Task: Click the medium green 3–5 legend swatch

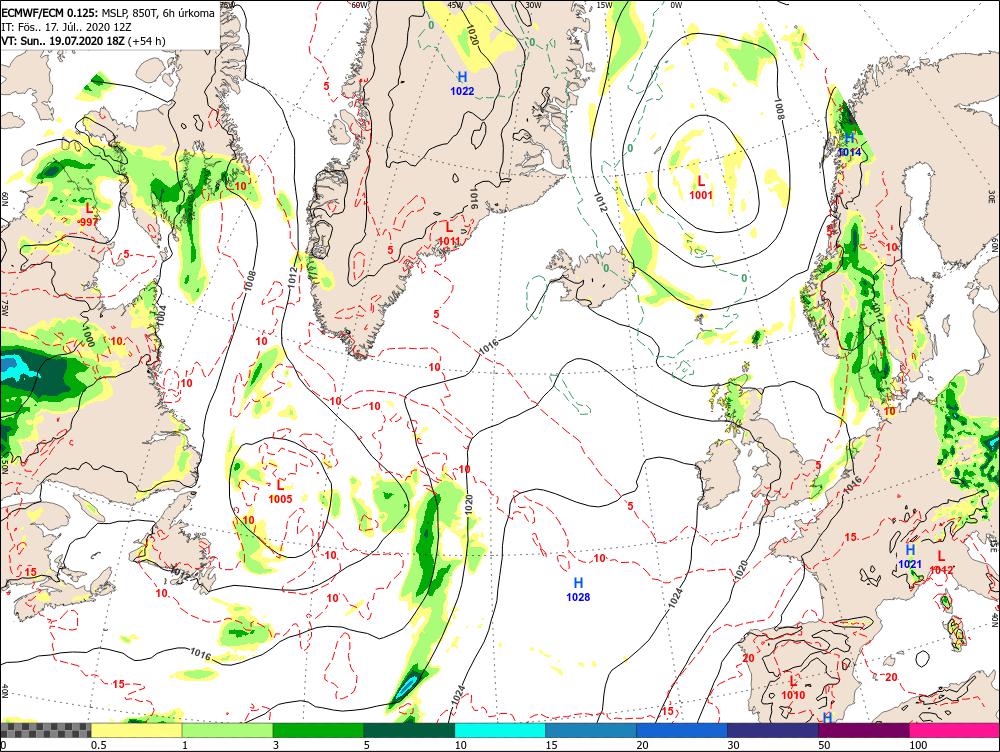Action: coord(318,730)
